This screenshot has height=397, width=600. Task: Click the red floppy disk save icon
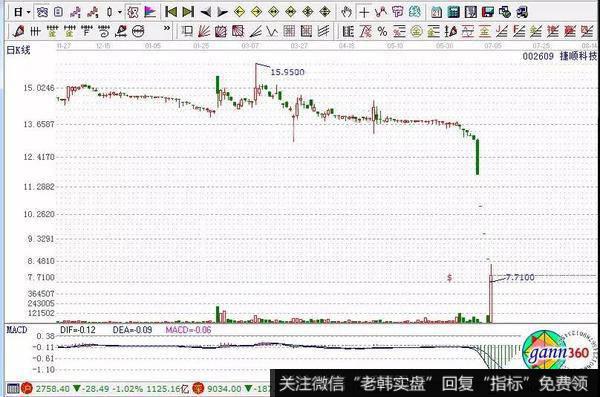[488, 12]
